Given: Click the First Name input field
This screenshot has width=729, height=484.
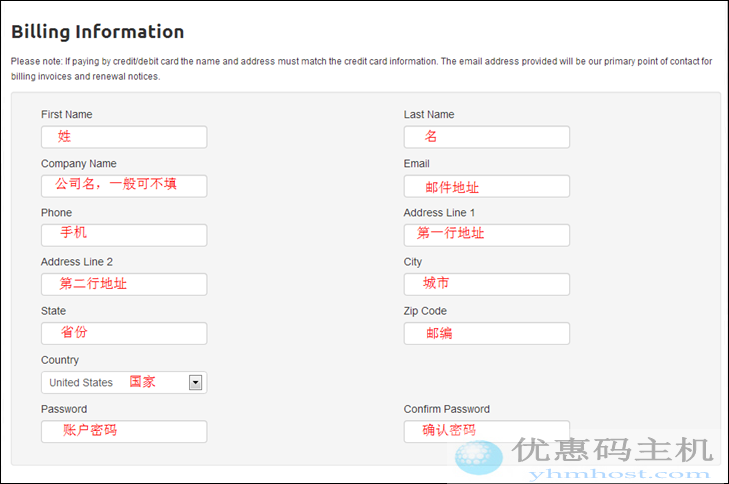Looking at the screenshot, I should [124, 137].
